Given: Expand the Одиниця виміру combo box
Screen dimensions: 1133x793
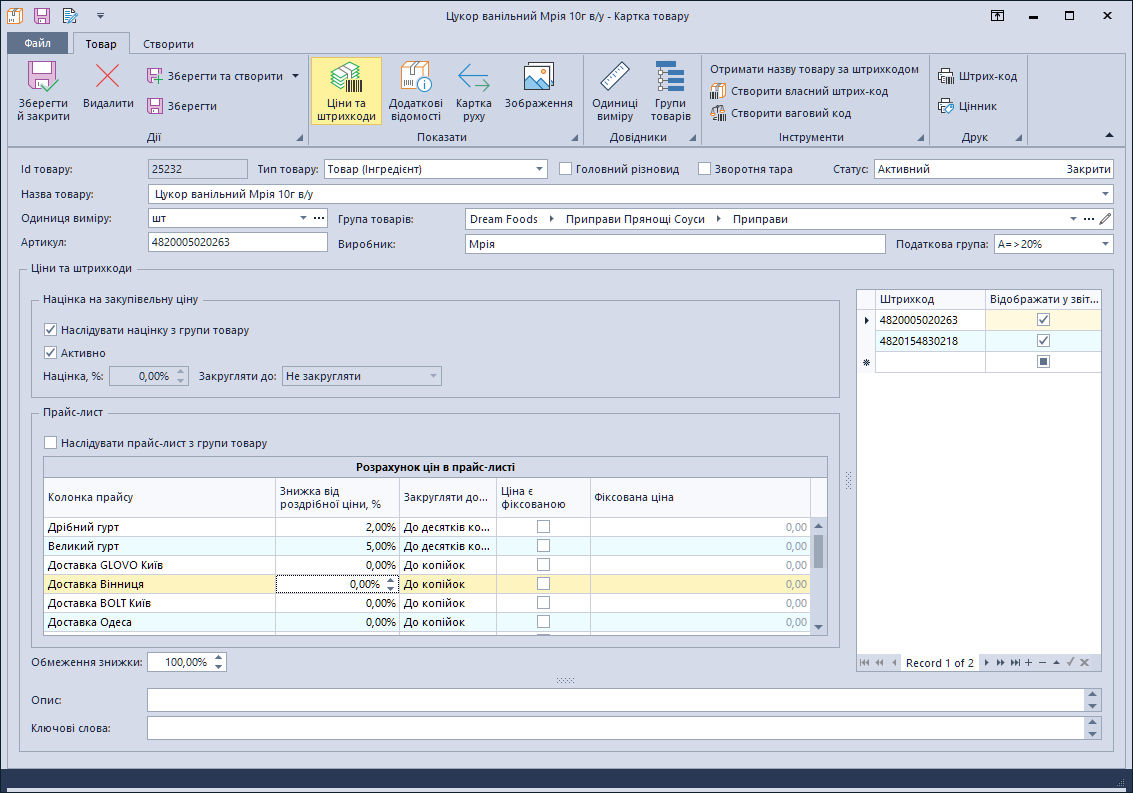Looking at the screenshot, I should click(x=303, y=218).
